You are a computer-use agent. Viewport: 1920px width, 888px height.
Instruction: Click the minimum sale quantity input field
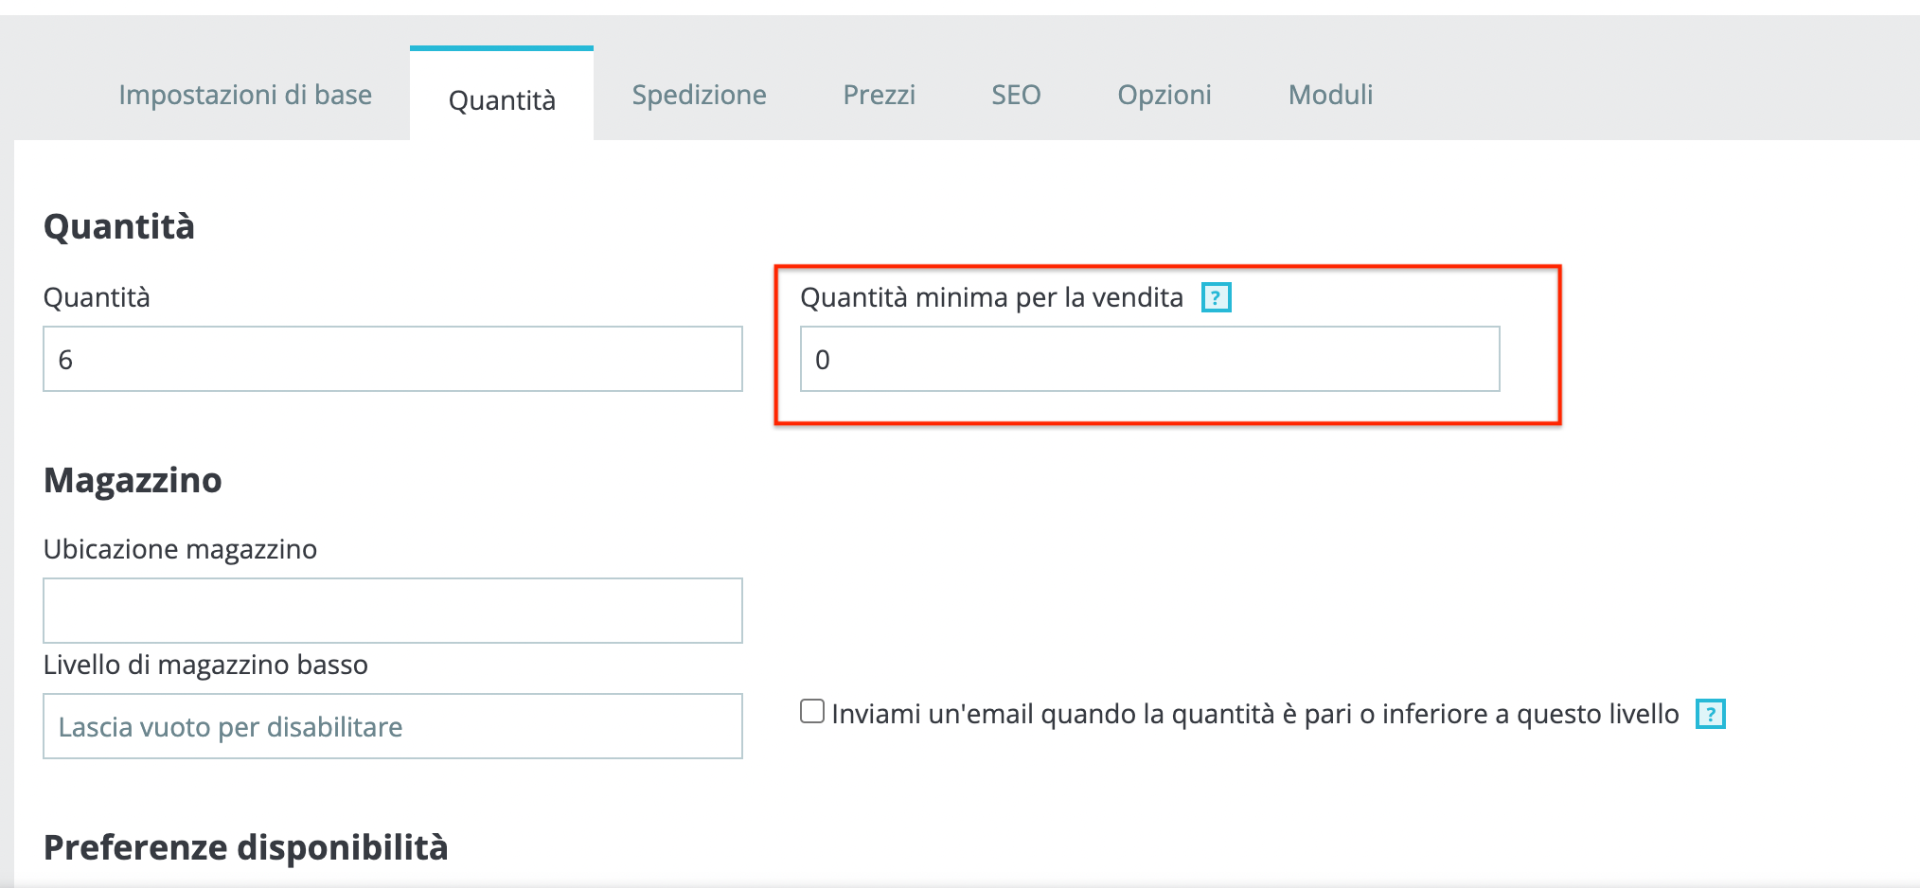tap(1149, 359)
